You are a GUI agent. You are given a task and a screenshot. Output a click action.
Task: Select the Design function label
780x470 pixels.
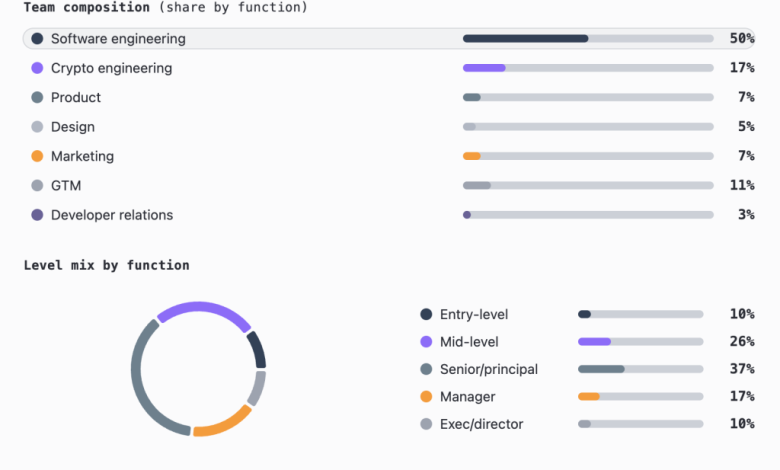pos(73,127)
